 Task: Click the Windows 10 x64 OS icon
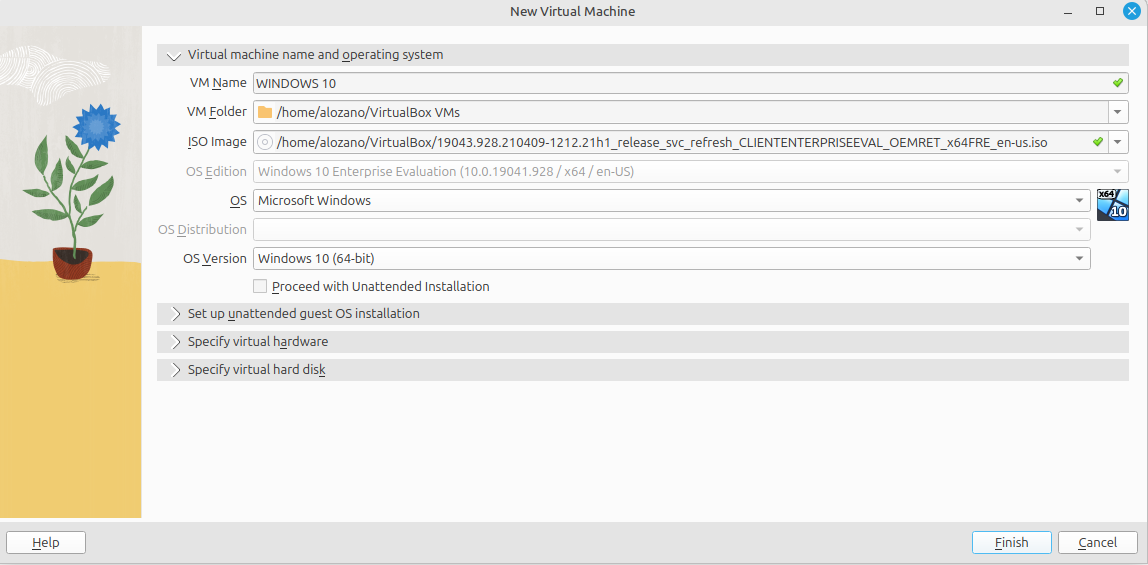[1112, 204]
